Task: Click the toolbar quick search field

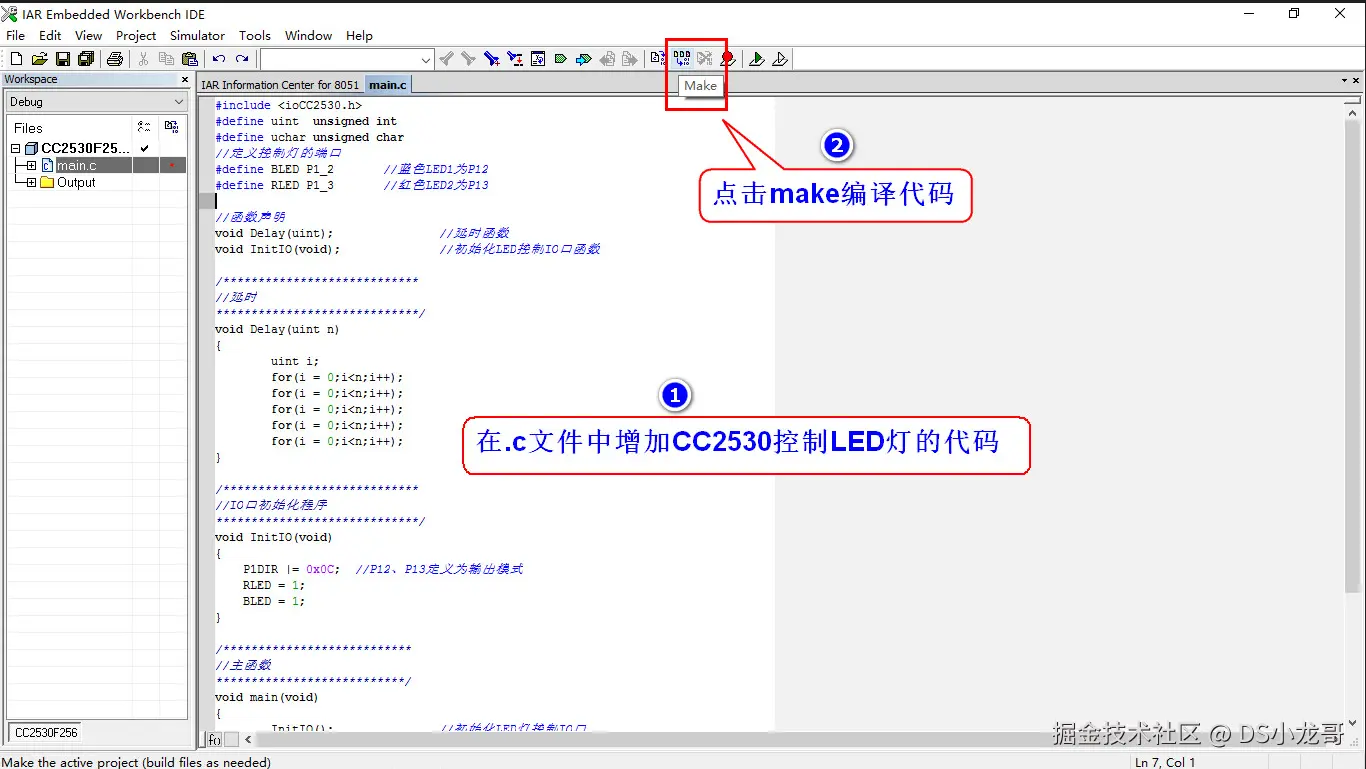Action: (345, 58)
